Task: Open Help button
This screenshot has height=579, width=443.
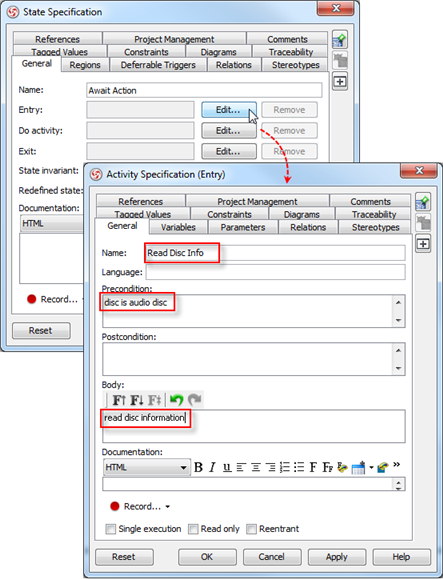Action: tap(401, 557)
